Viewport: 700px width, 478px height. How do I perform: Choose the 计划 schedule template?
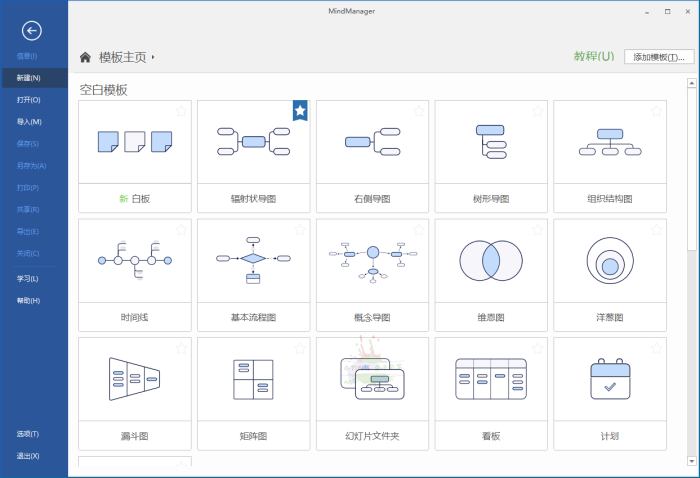coord(610,394)
